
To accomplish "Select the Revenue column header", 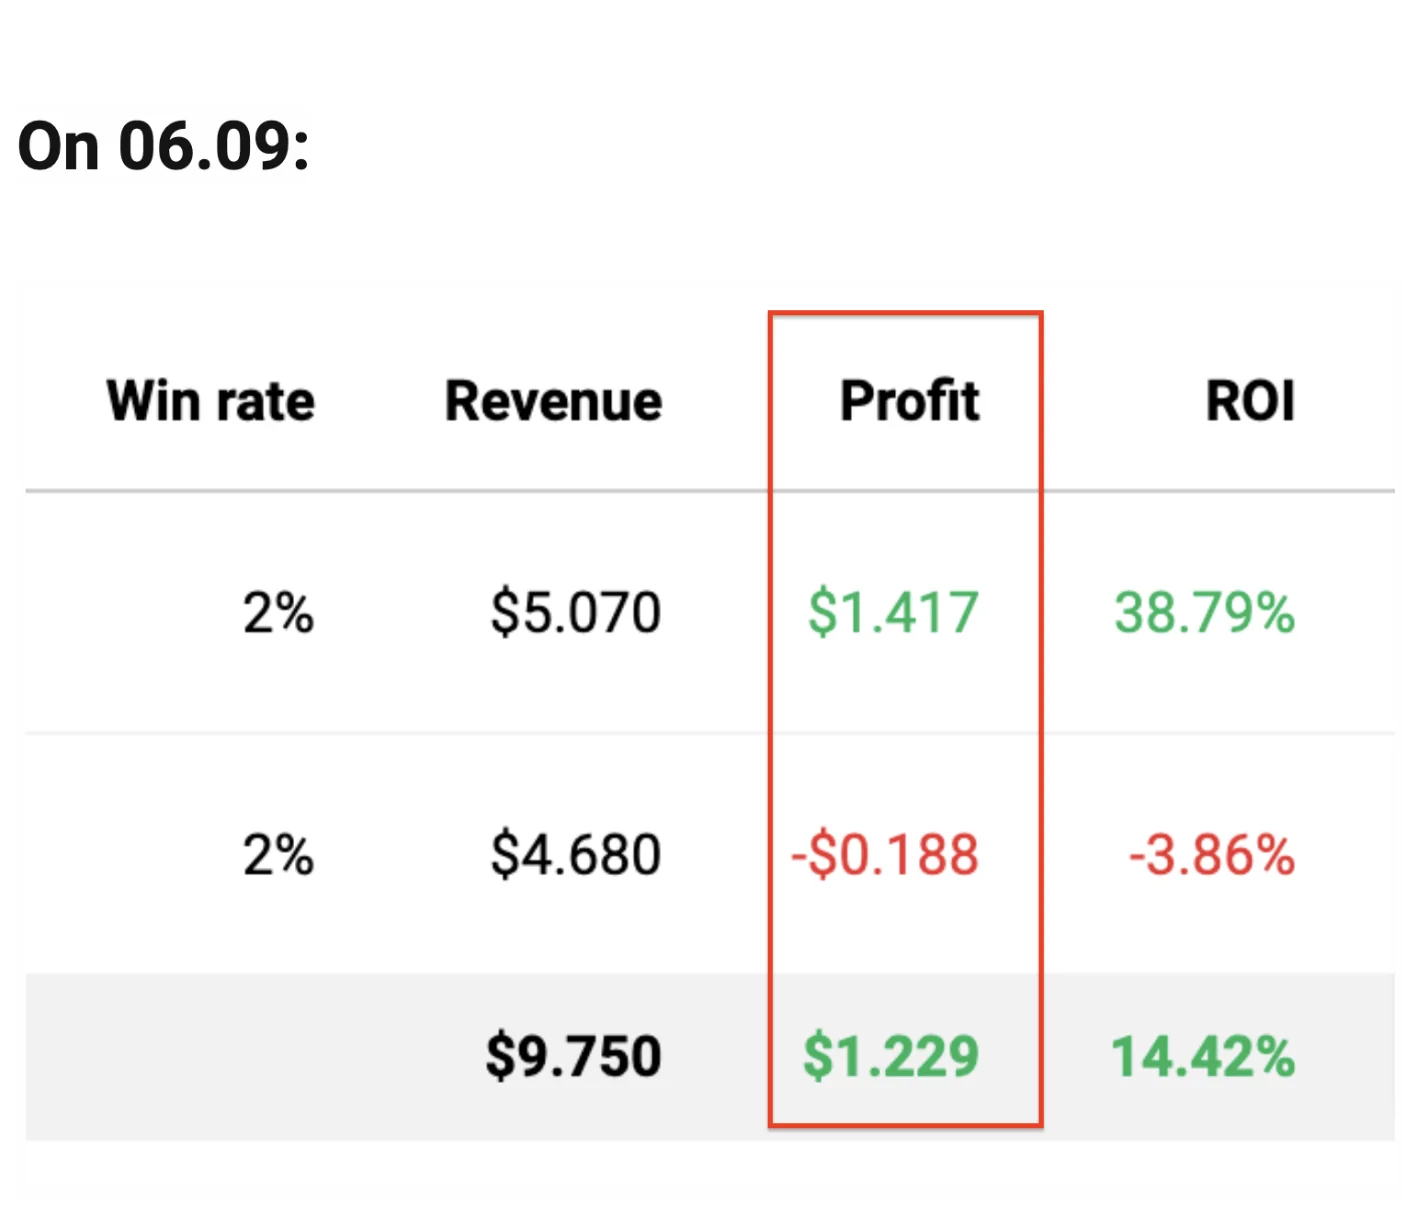I will [553, 402].
